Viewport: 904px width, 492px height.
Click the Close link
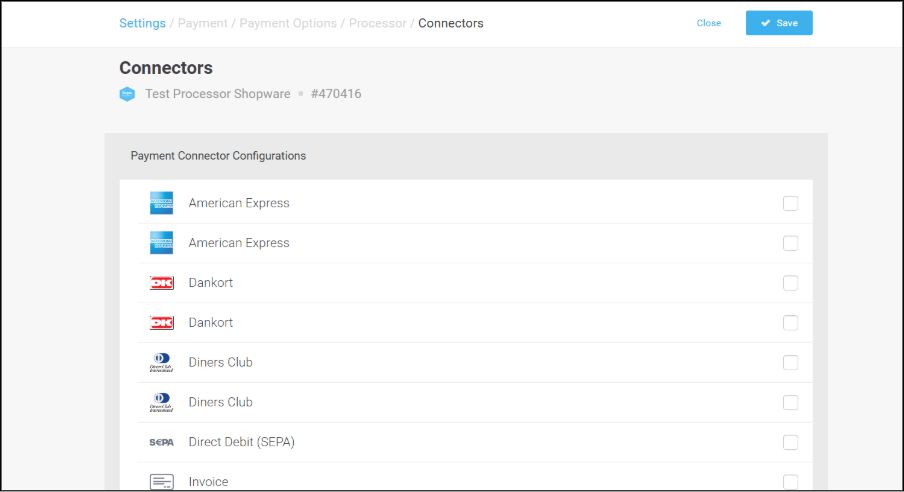point(709,23)
